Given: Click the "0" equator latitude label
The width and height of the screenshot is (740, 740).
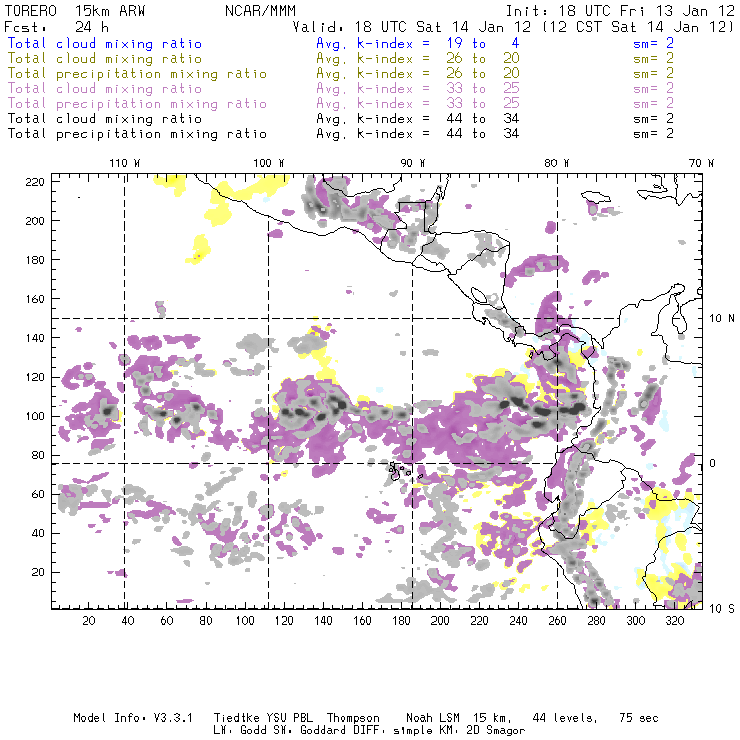Looking at the screenshot, I should pos(713,463).
